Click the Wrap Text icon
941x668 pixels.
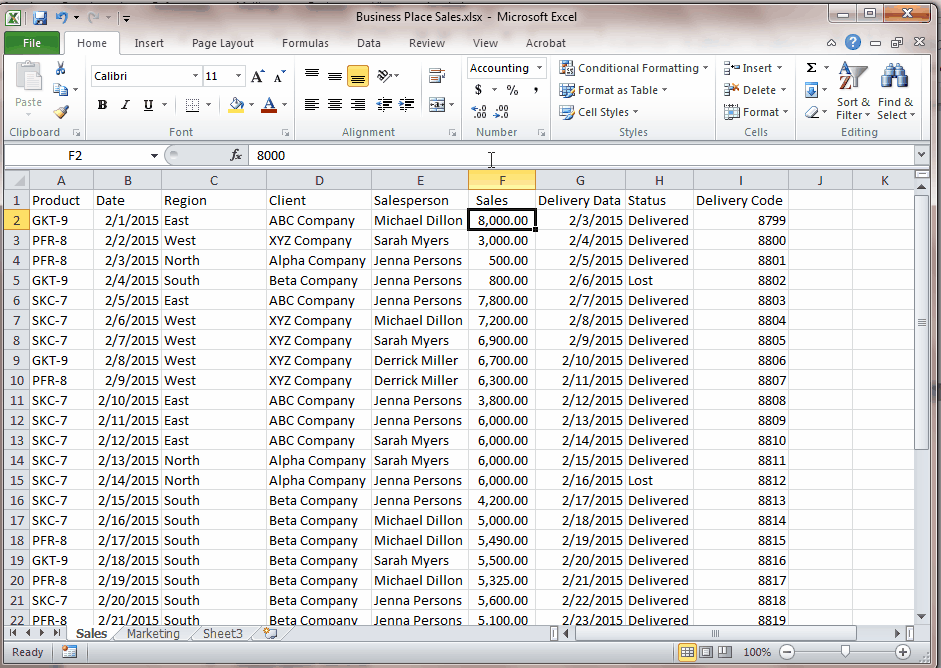point(437,76)
